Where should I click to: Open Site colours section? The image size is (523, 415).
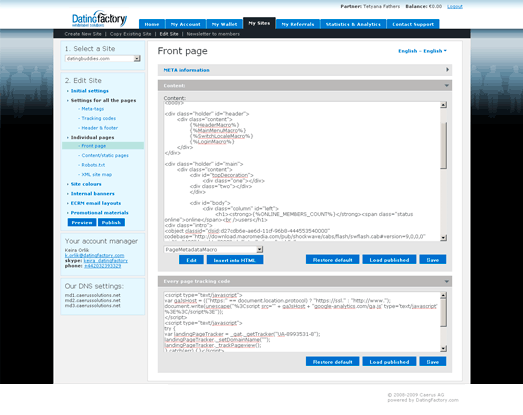point(86,184)
